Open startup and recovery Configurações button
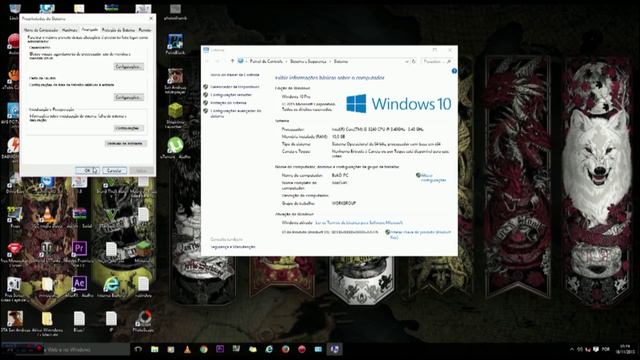This screenshot has width=640, height=360. [129, 128]
